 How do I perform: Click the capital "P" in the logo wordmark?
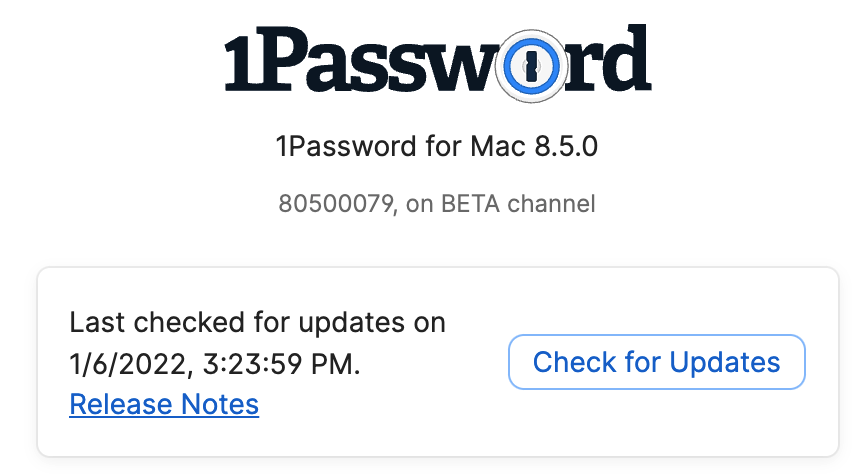point(290,62)
